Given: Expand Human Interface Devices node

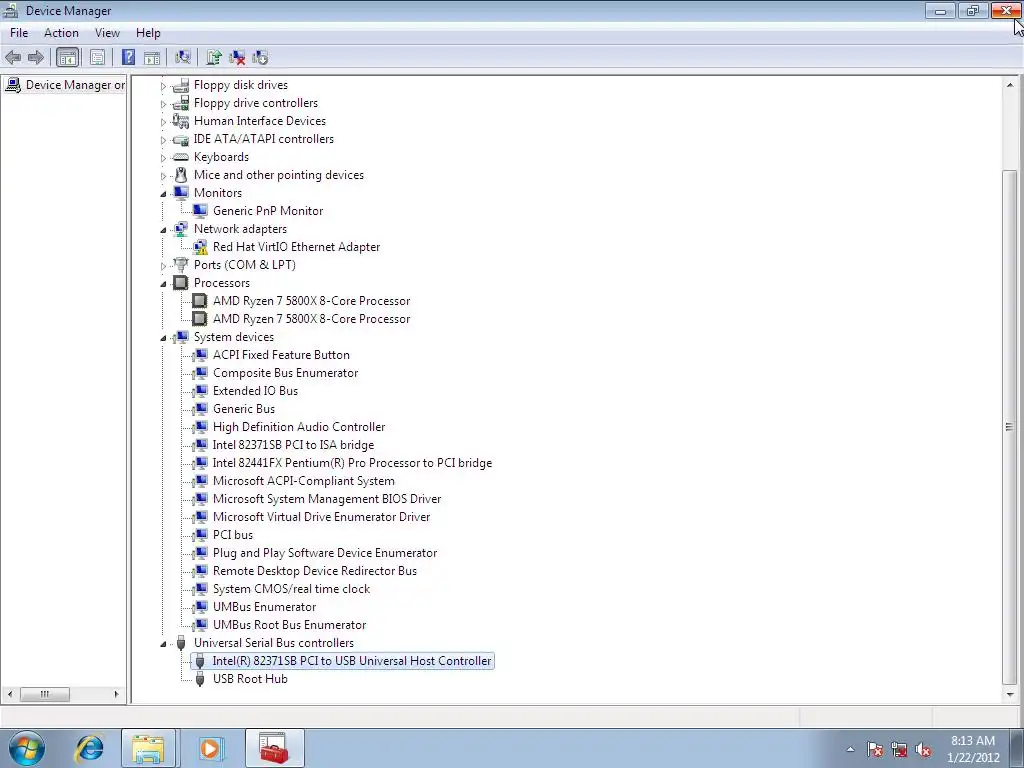Looking at the screenshot, I should (163, 121).
